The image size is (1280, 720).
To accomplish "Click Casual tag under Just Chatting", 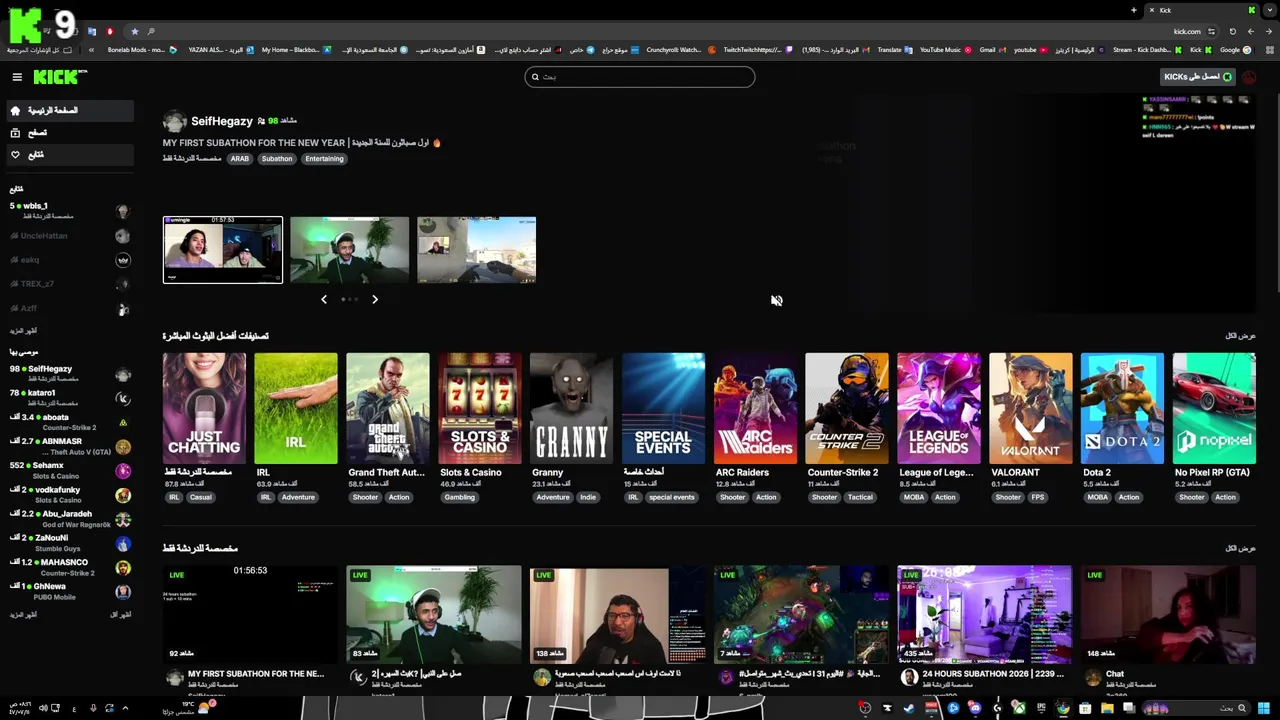I will (200, 497).
